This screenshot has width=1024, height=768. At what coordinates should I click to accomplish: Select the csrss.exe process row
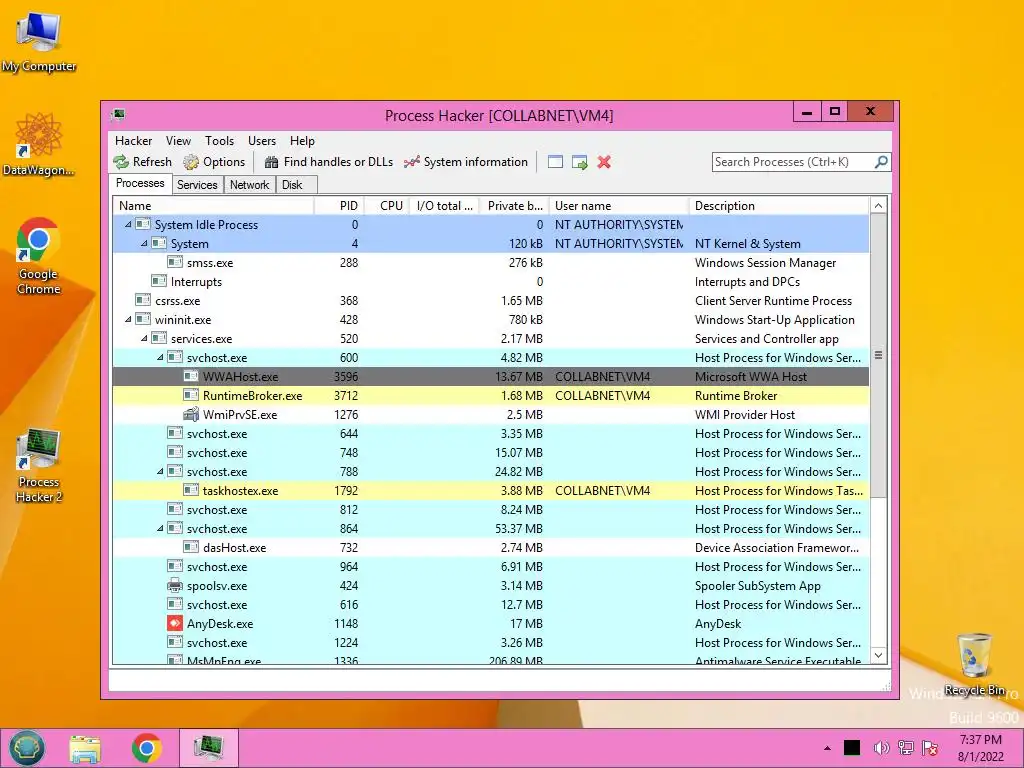(491, 301)
